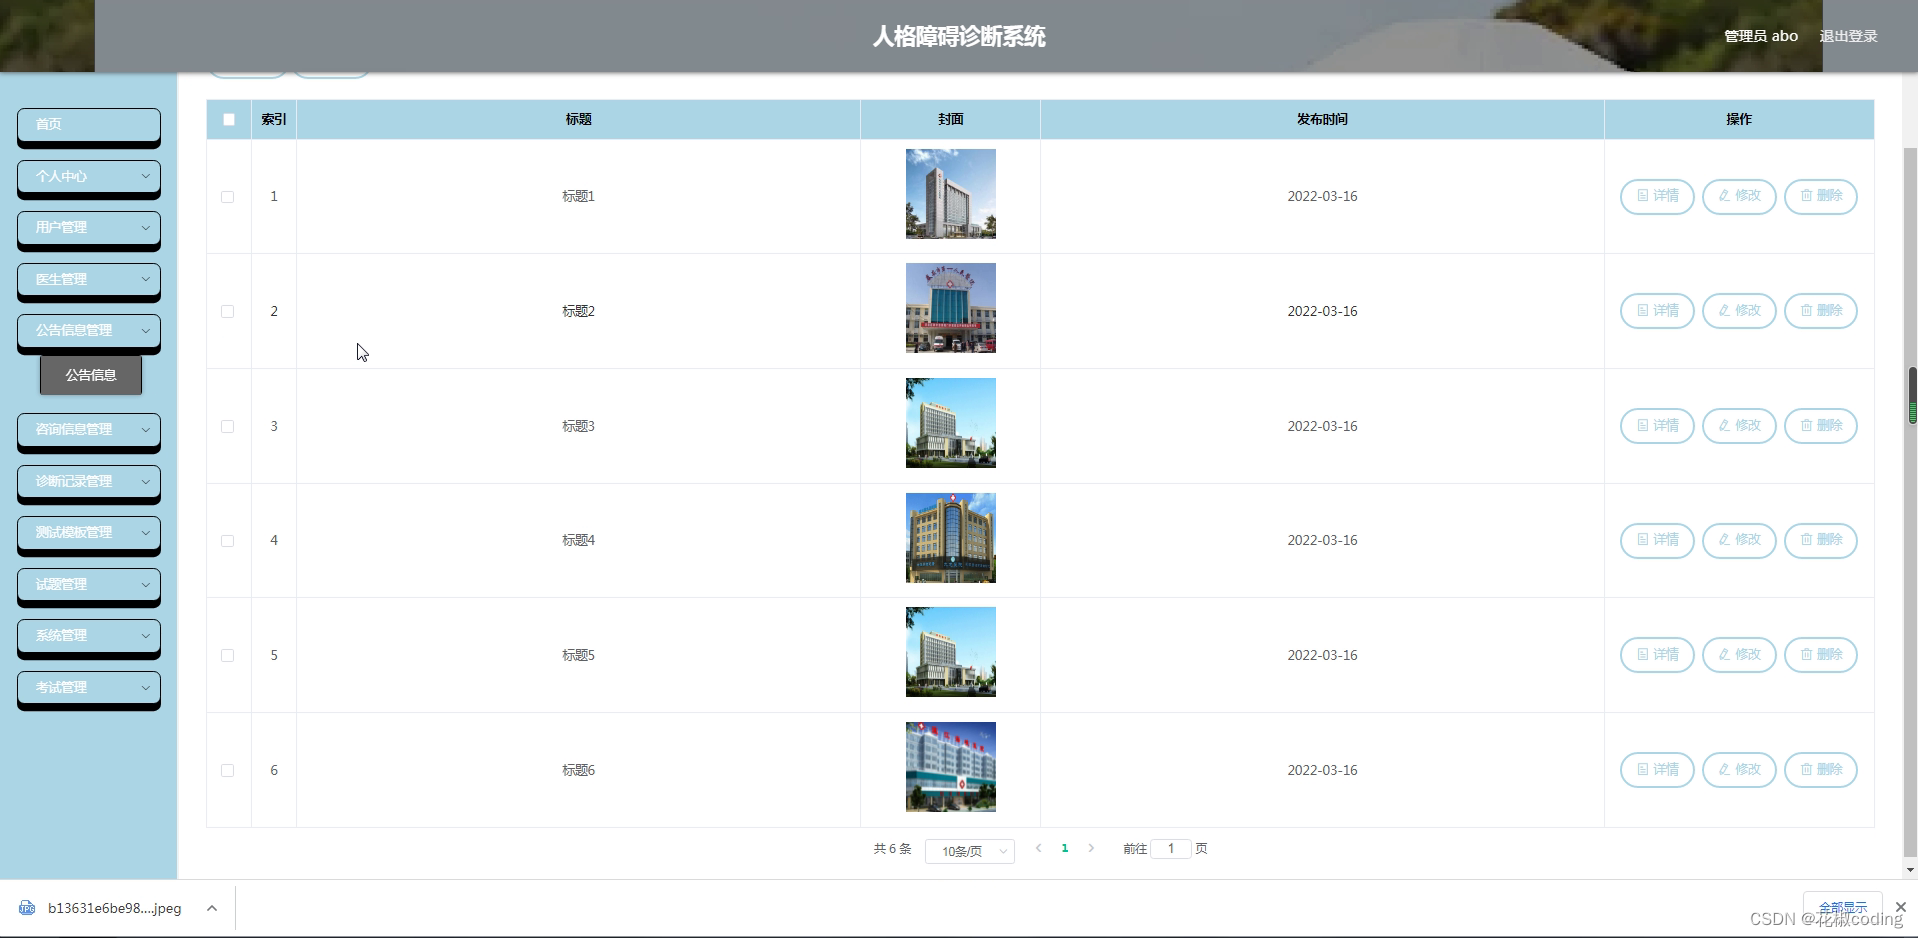This screenshot has height=938, width=1918.
Task: Click the page number input field
Action: tap(1170, 848)
